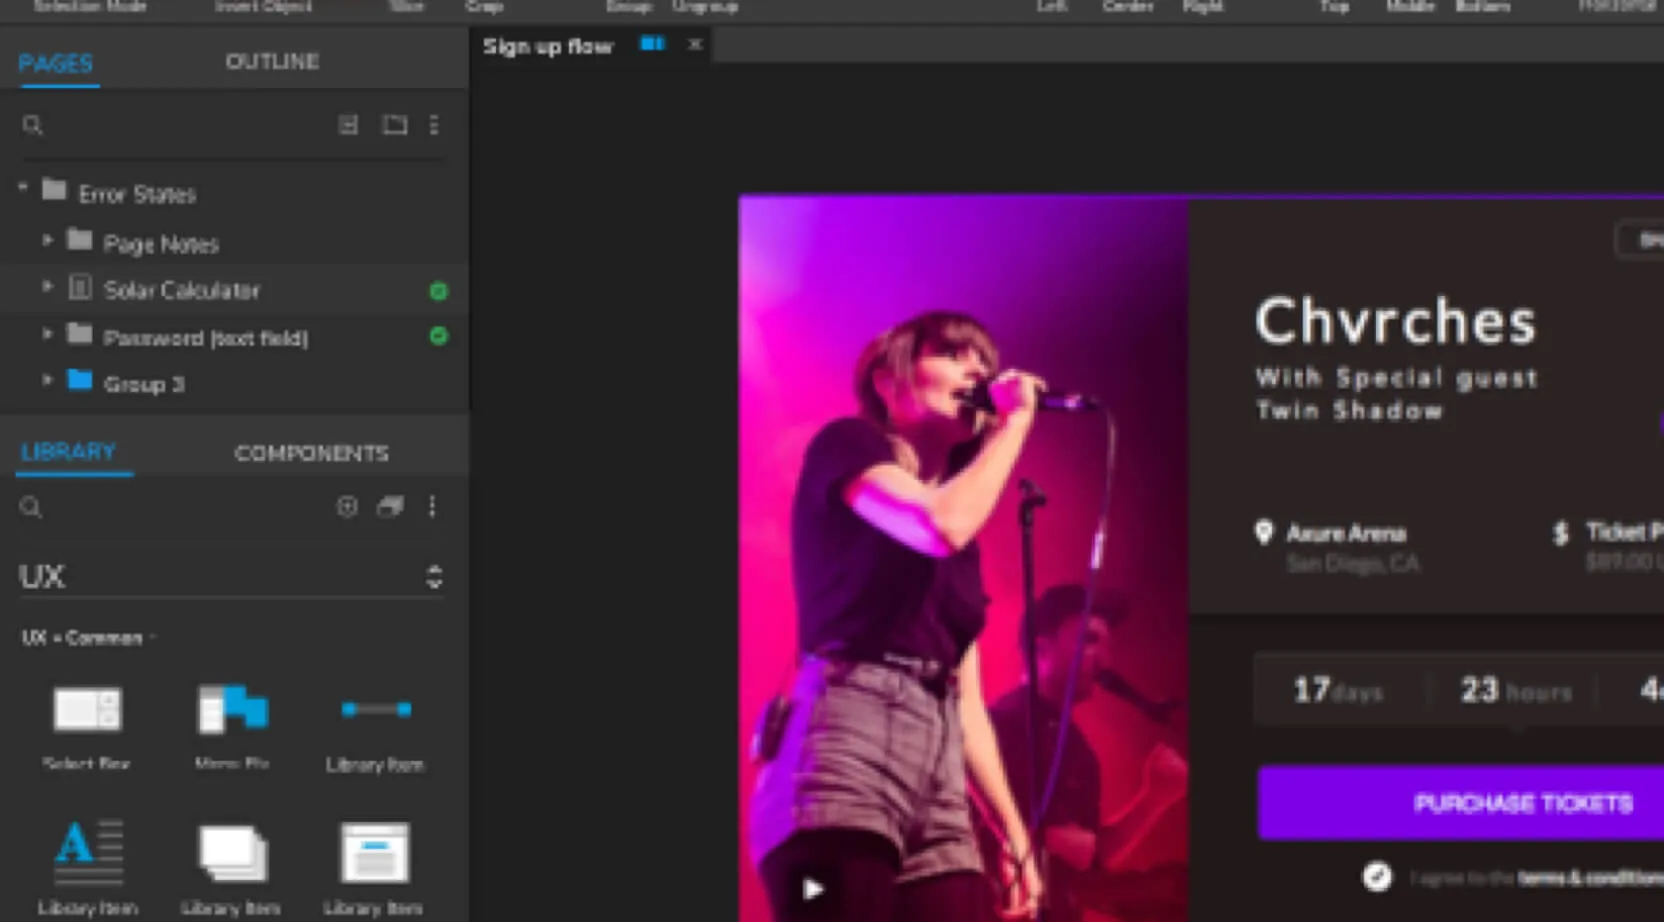Click the add library icon with plus
The height and width of the screenshot is (922, 1664).
point(347,507)
